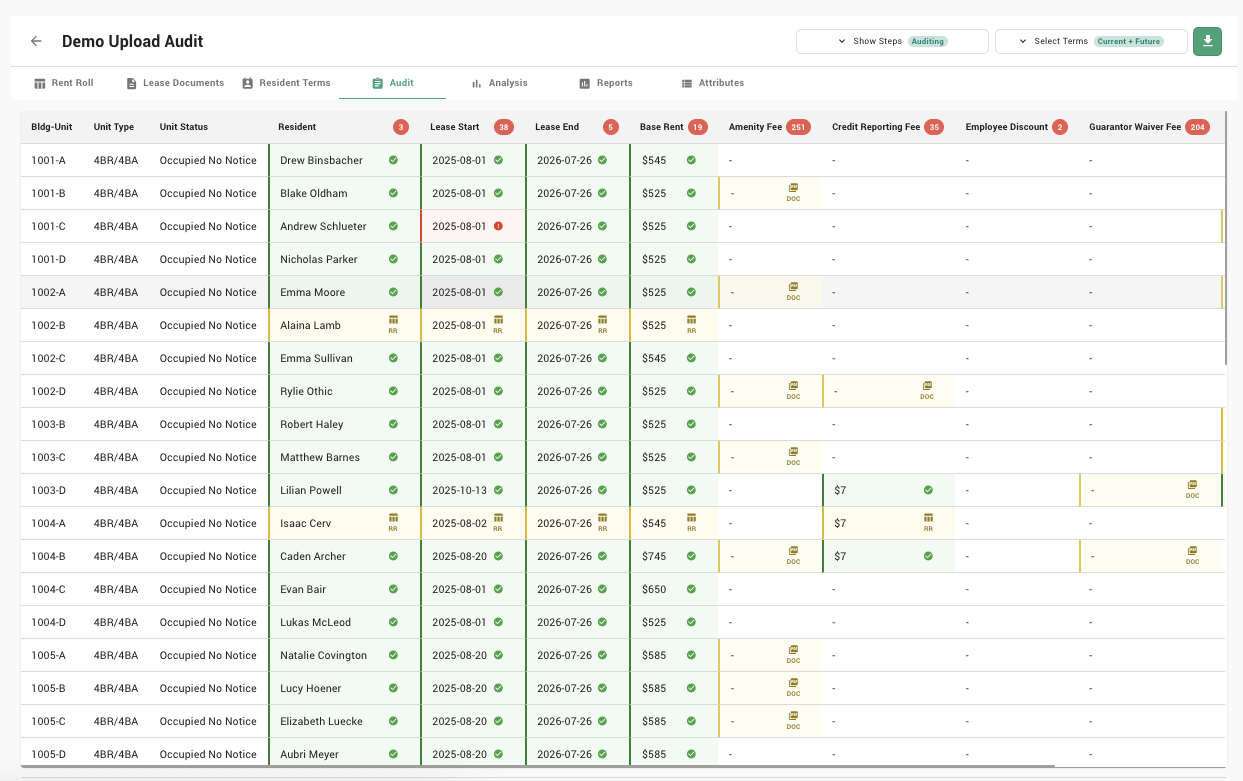Click the DOC icon in 1003-C Amenity Fee
The height and width of the screenshot is (781, 1243).
coord(793,456)
